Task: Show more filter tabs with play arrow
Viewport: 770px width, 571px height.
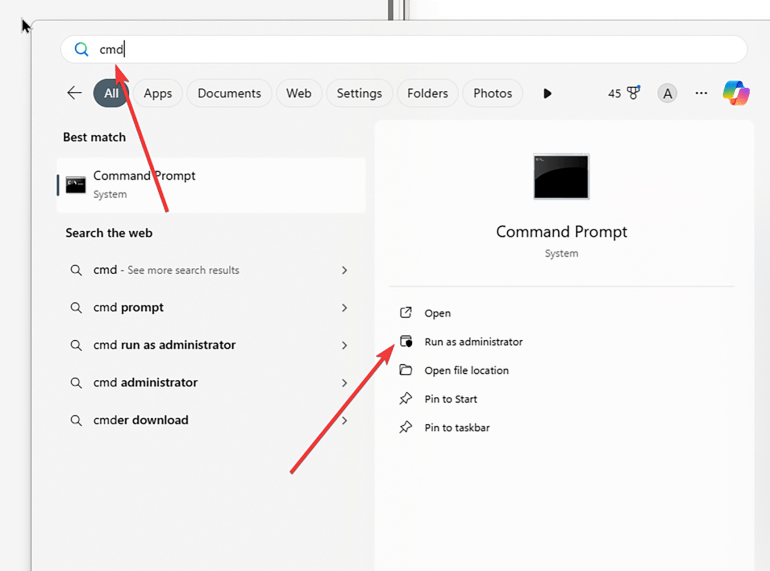Action: (547, 93)
